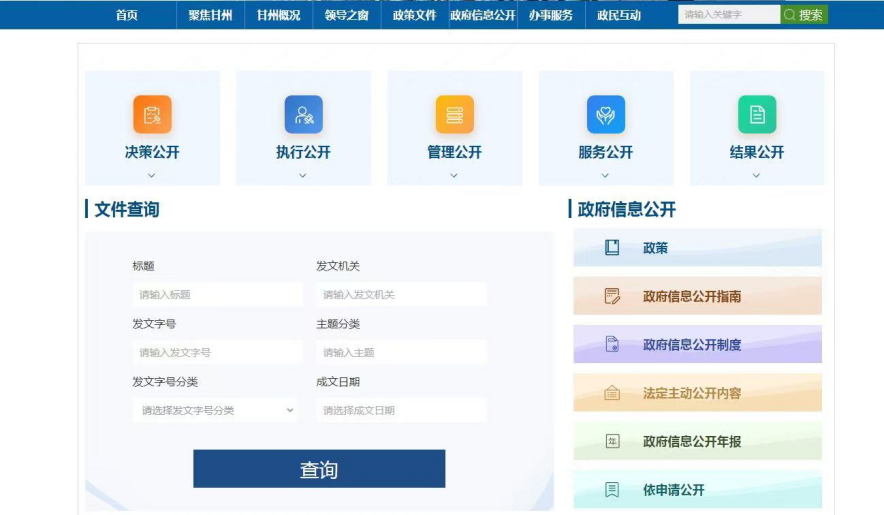Click the book icon beside 政策
884x515 pixels.
pos(612,247)
